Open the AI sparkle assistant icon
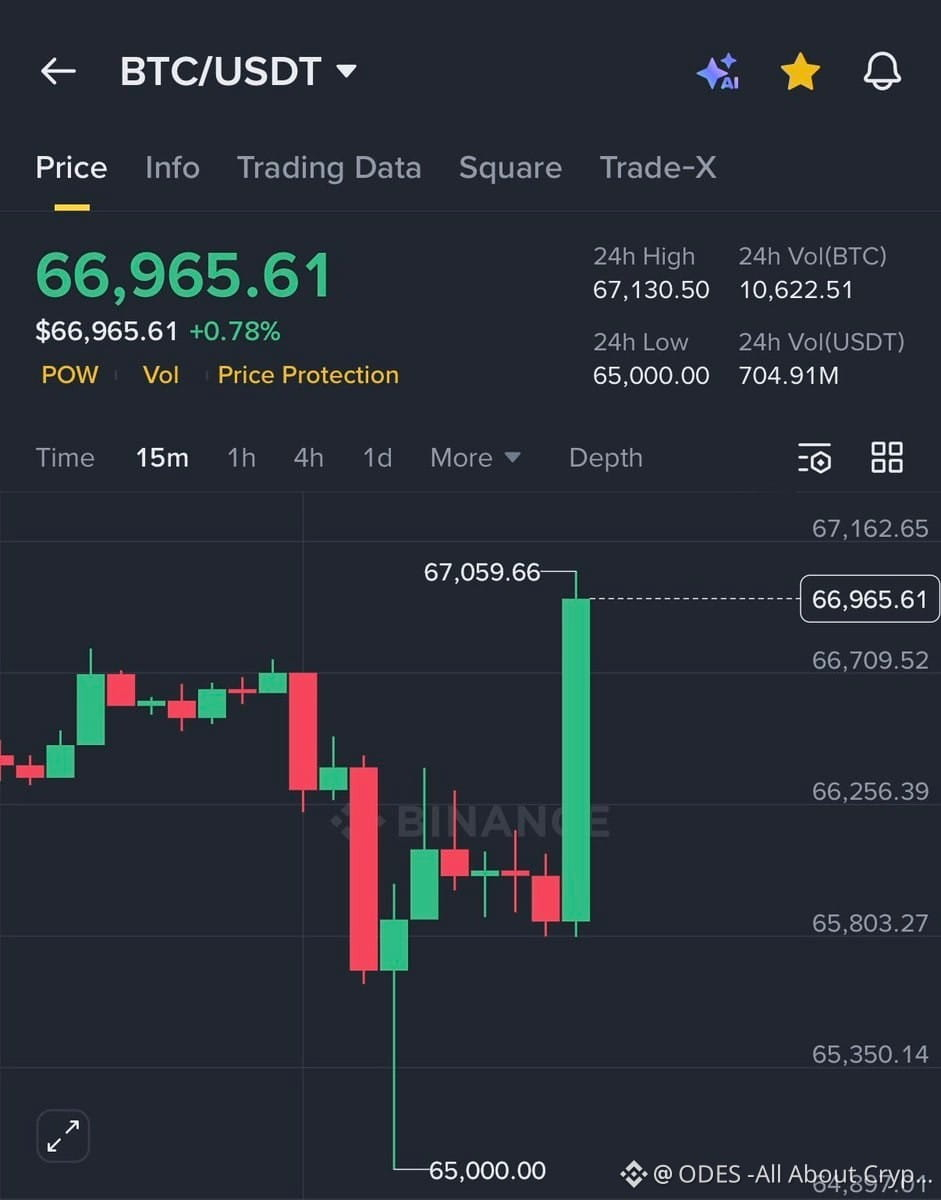 (x=718, y=72)
